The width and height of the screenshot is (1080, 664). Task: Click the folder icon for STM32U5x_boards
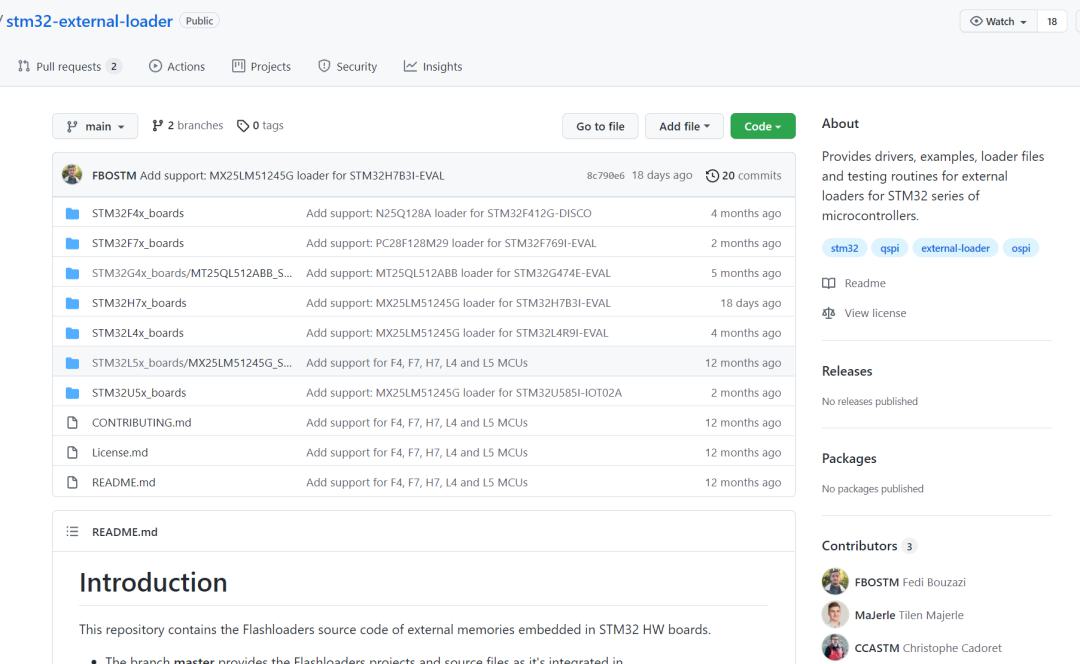coord(72,393)
